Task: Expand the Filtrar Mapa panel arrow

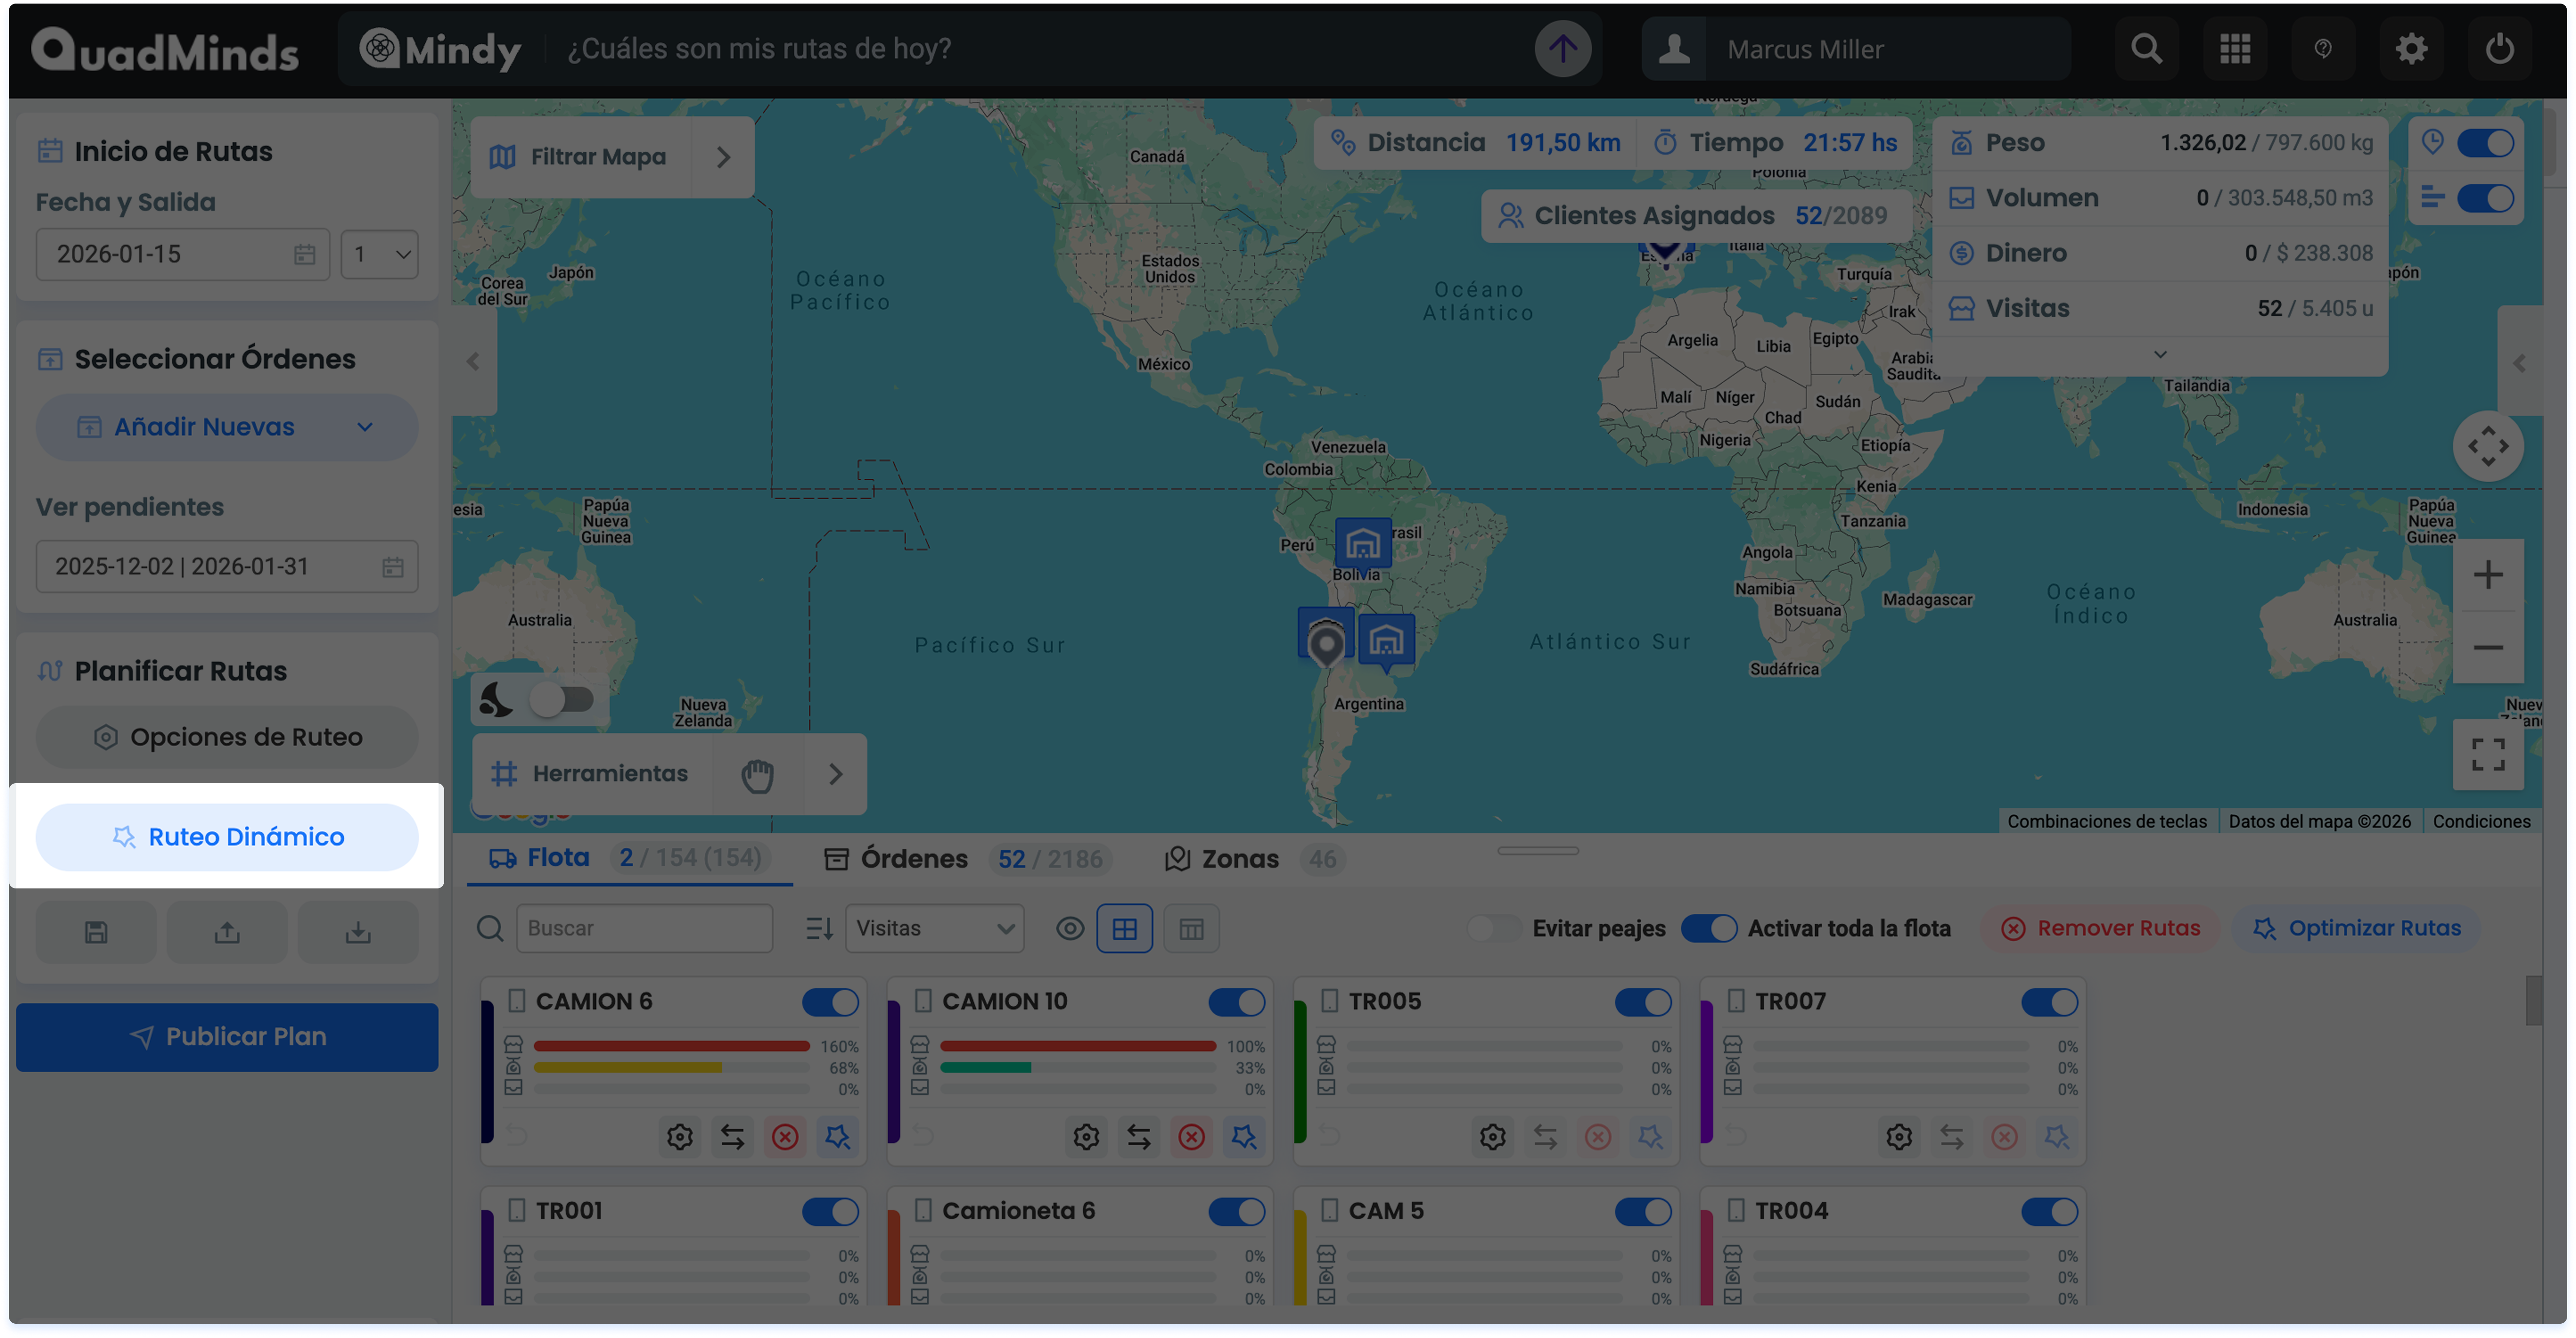Action: [x=724, y=157]
